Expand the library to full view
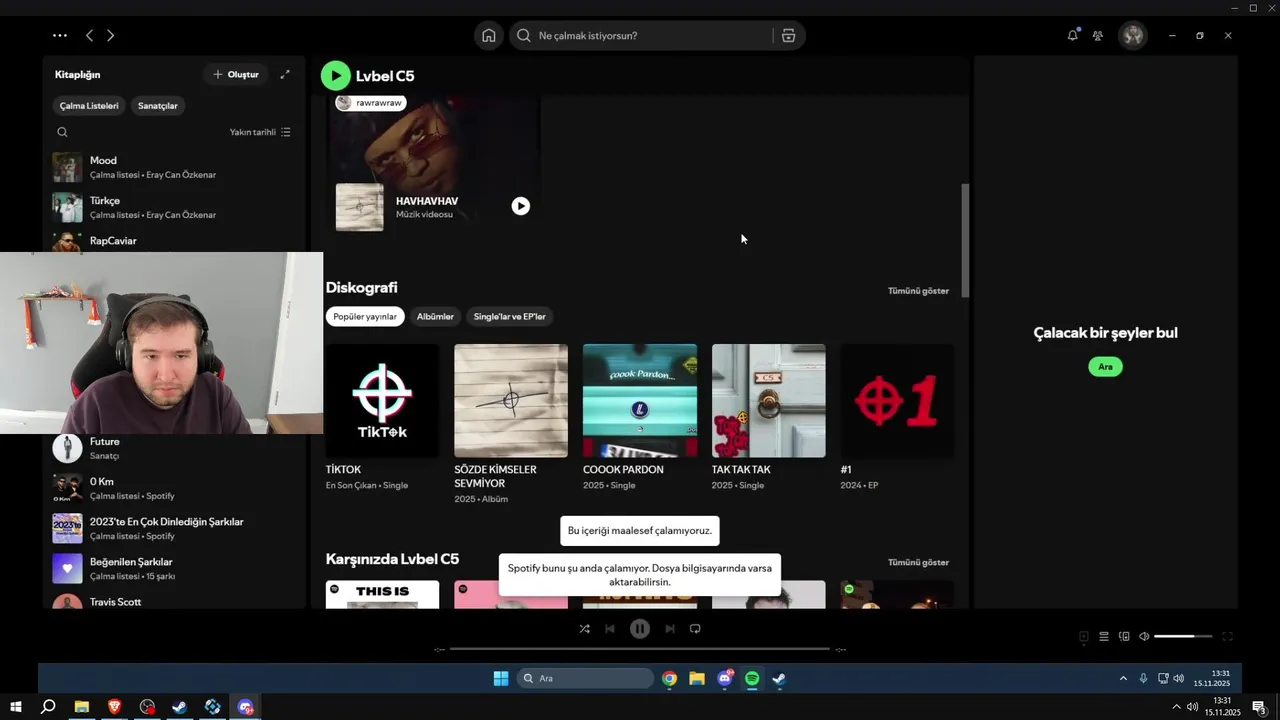 click(285, 74)
